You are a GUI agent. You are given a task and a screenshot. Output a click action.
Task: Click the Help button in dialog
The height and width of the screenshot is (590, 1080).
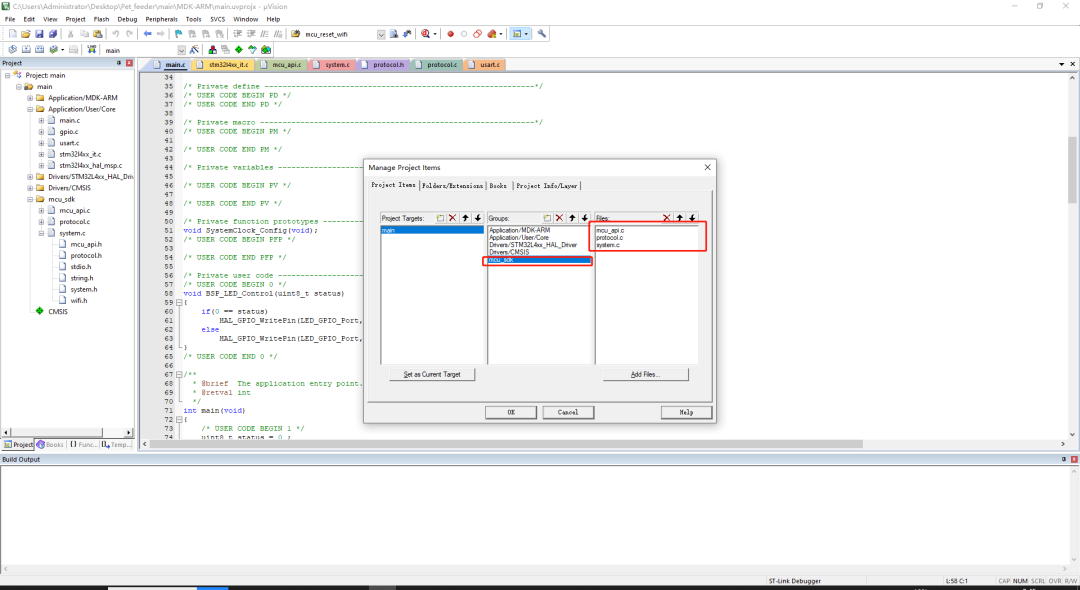(x=686, y=412)
